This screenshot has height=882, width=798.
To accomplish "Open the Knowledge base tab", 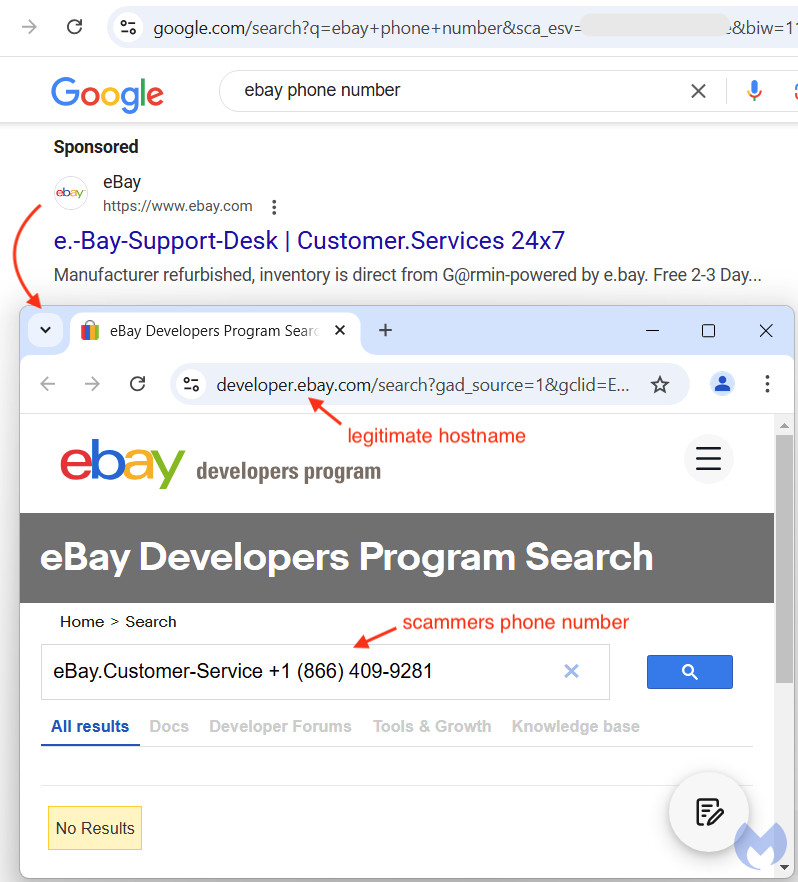I will tap(575, 726).
